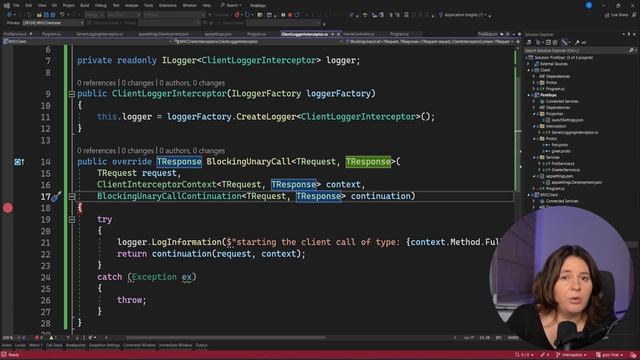
Task: Click the override indicator icon beside line 14
Action: 19,162
